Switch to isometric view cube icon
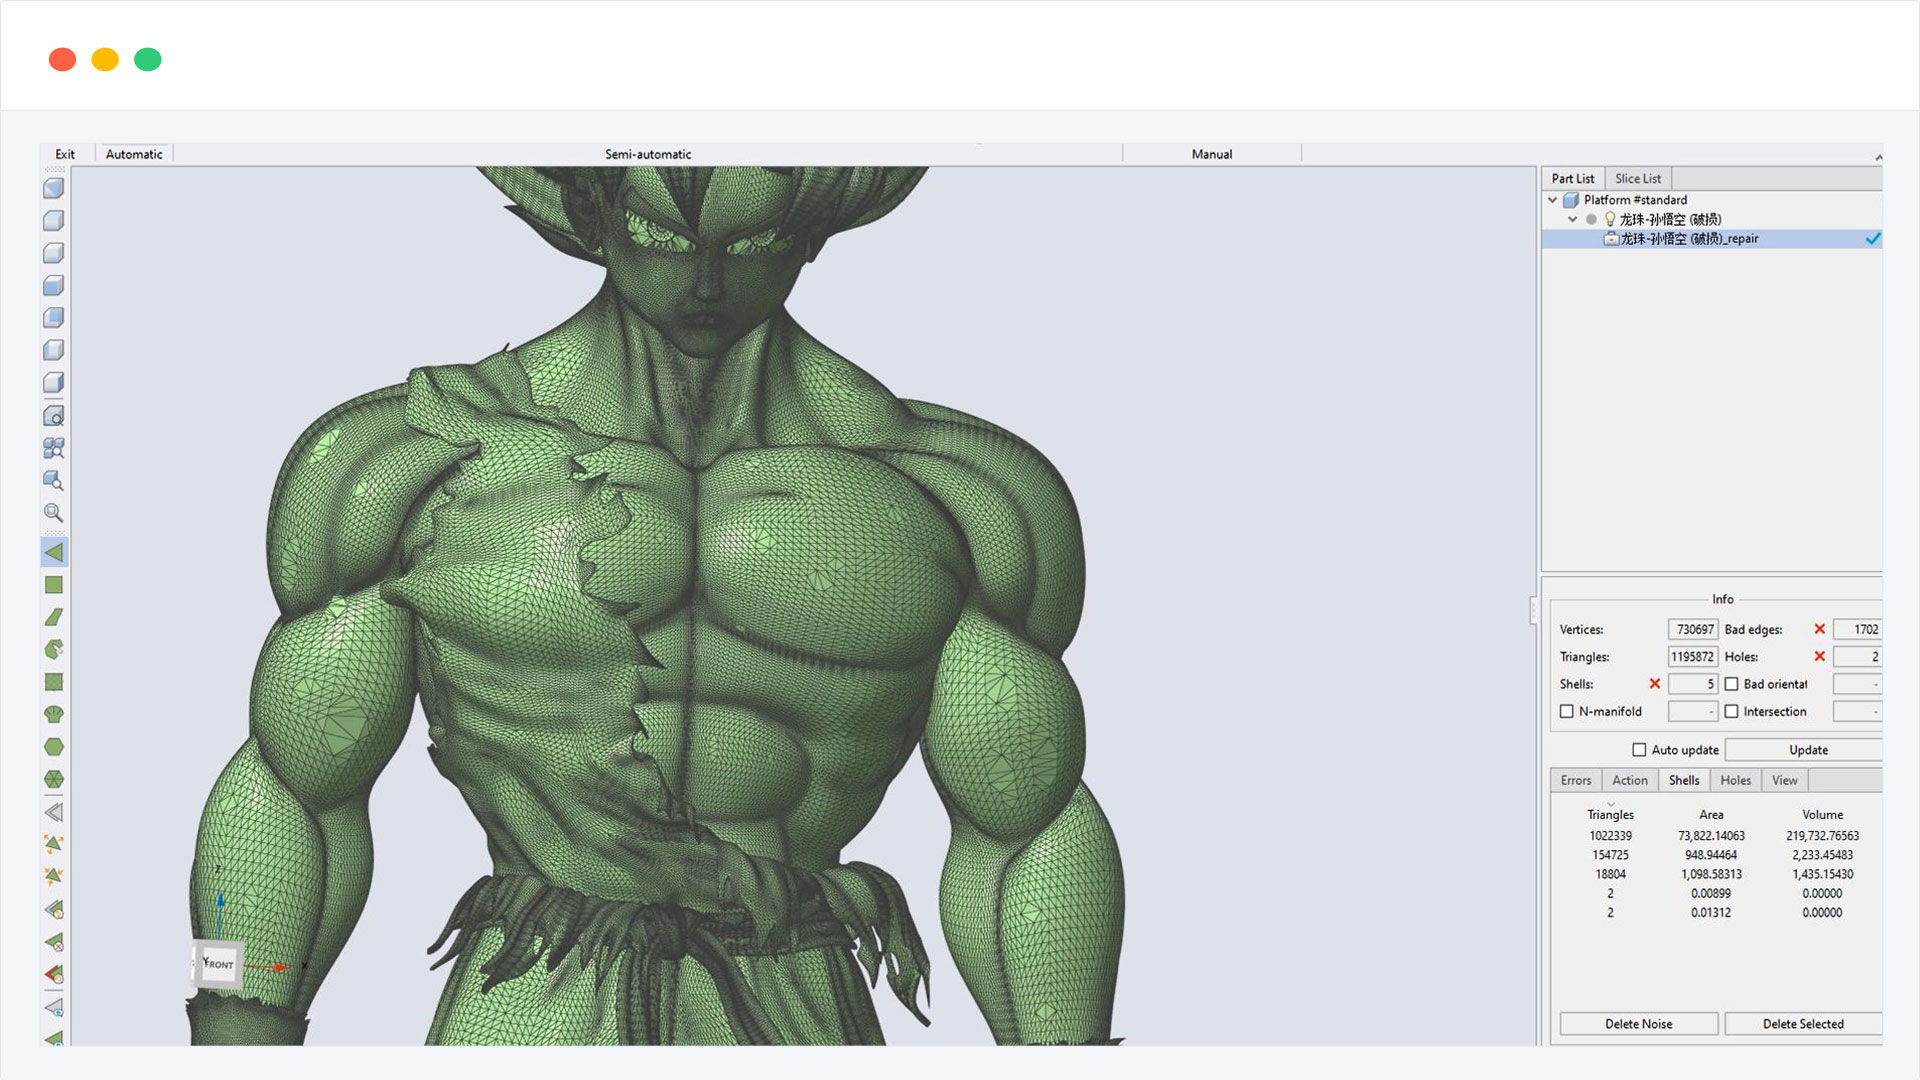Image resolution: width=1920 pixels, height=1080 pixels. [x=54, y=188]
